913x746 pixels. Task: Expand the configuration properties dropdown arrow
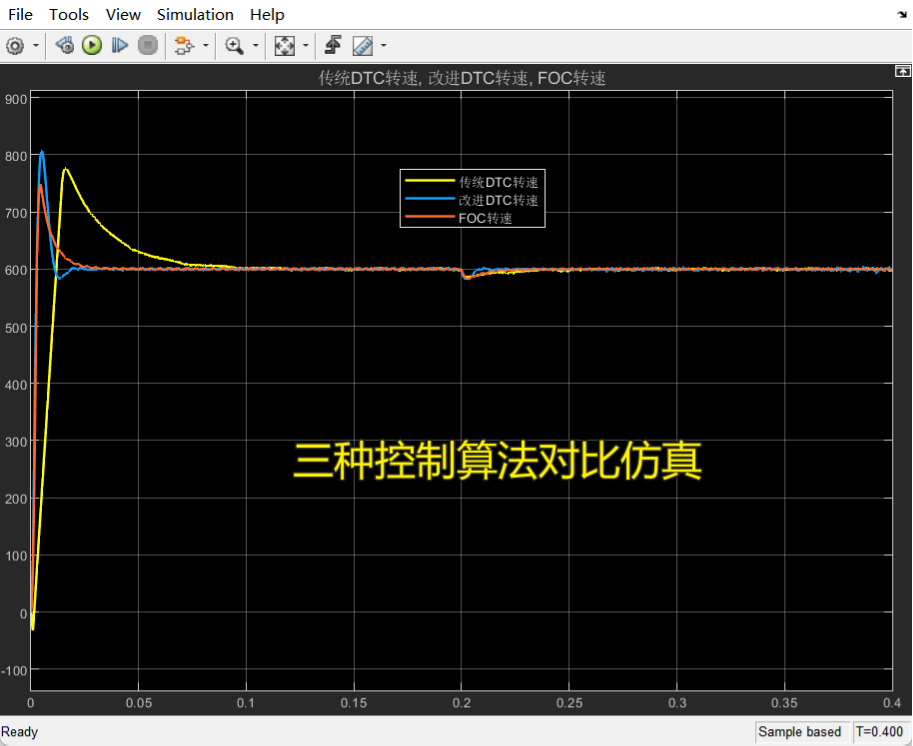coord(36,45)
